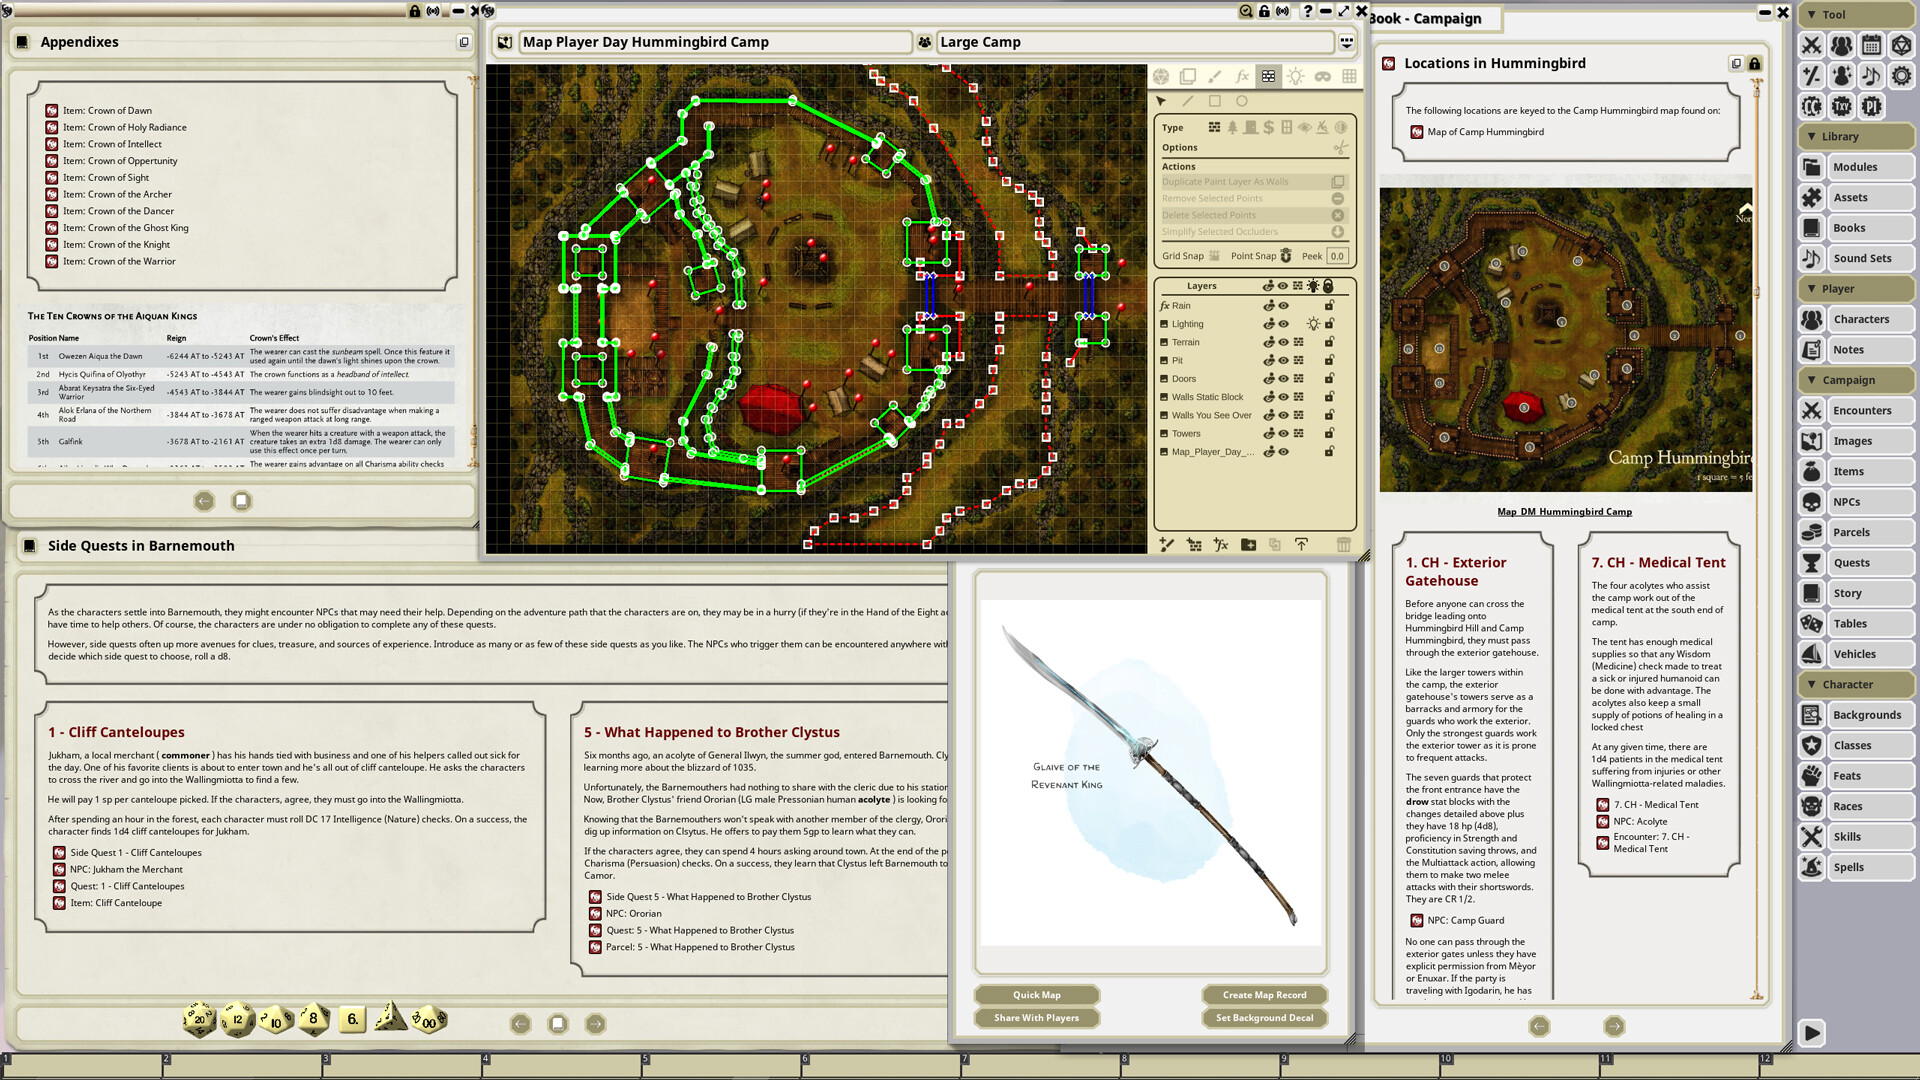Image resolution: width=1920 pixels, height=1080 pixels.
Task: Click the Share With Players button
Action: click(1036, 1018)
